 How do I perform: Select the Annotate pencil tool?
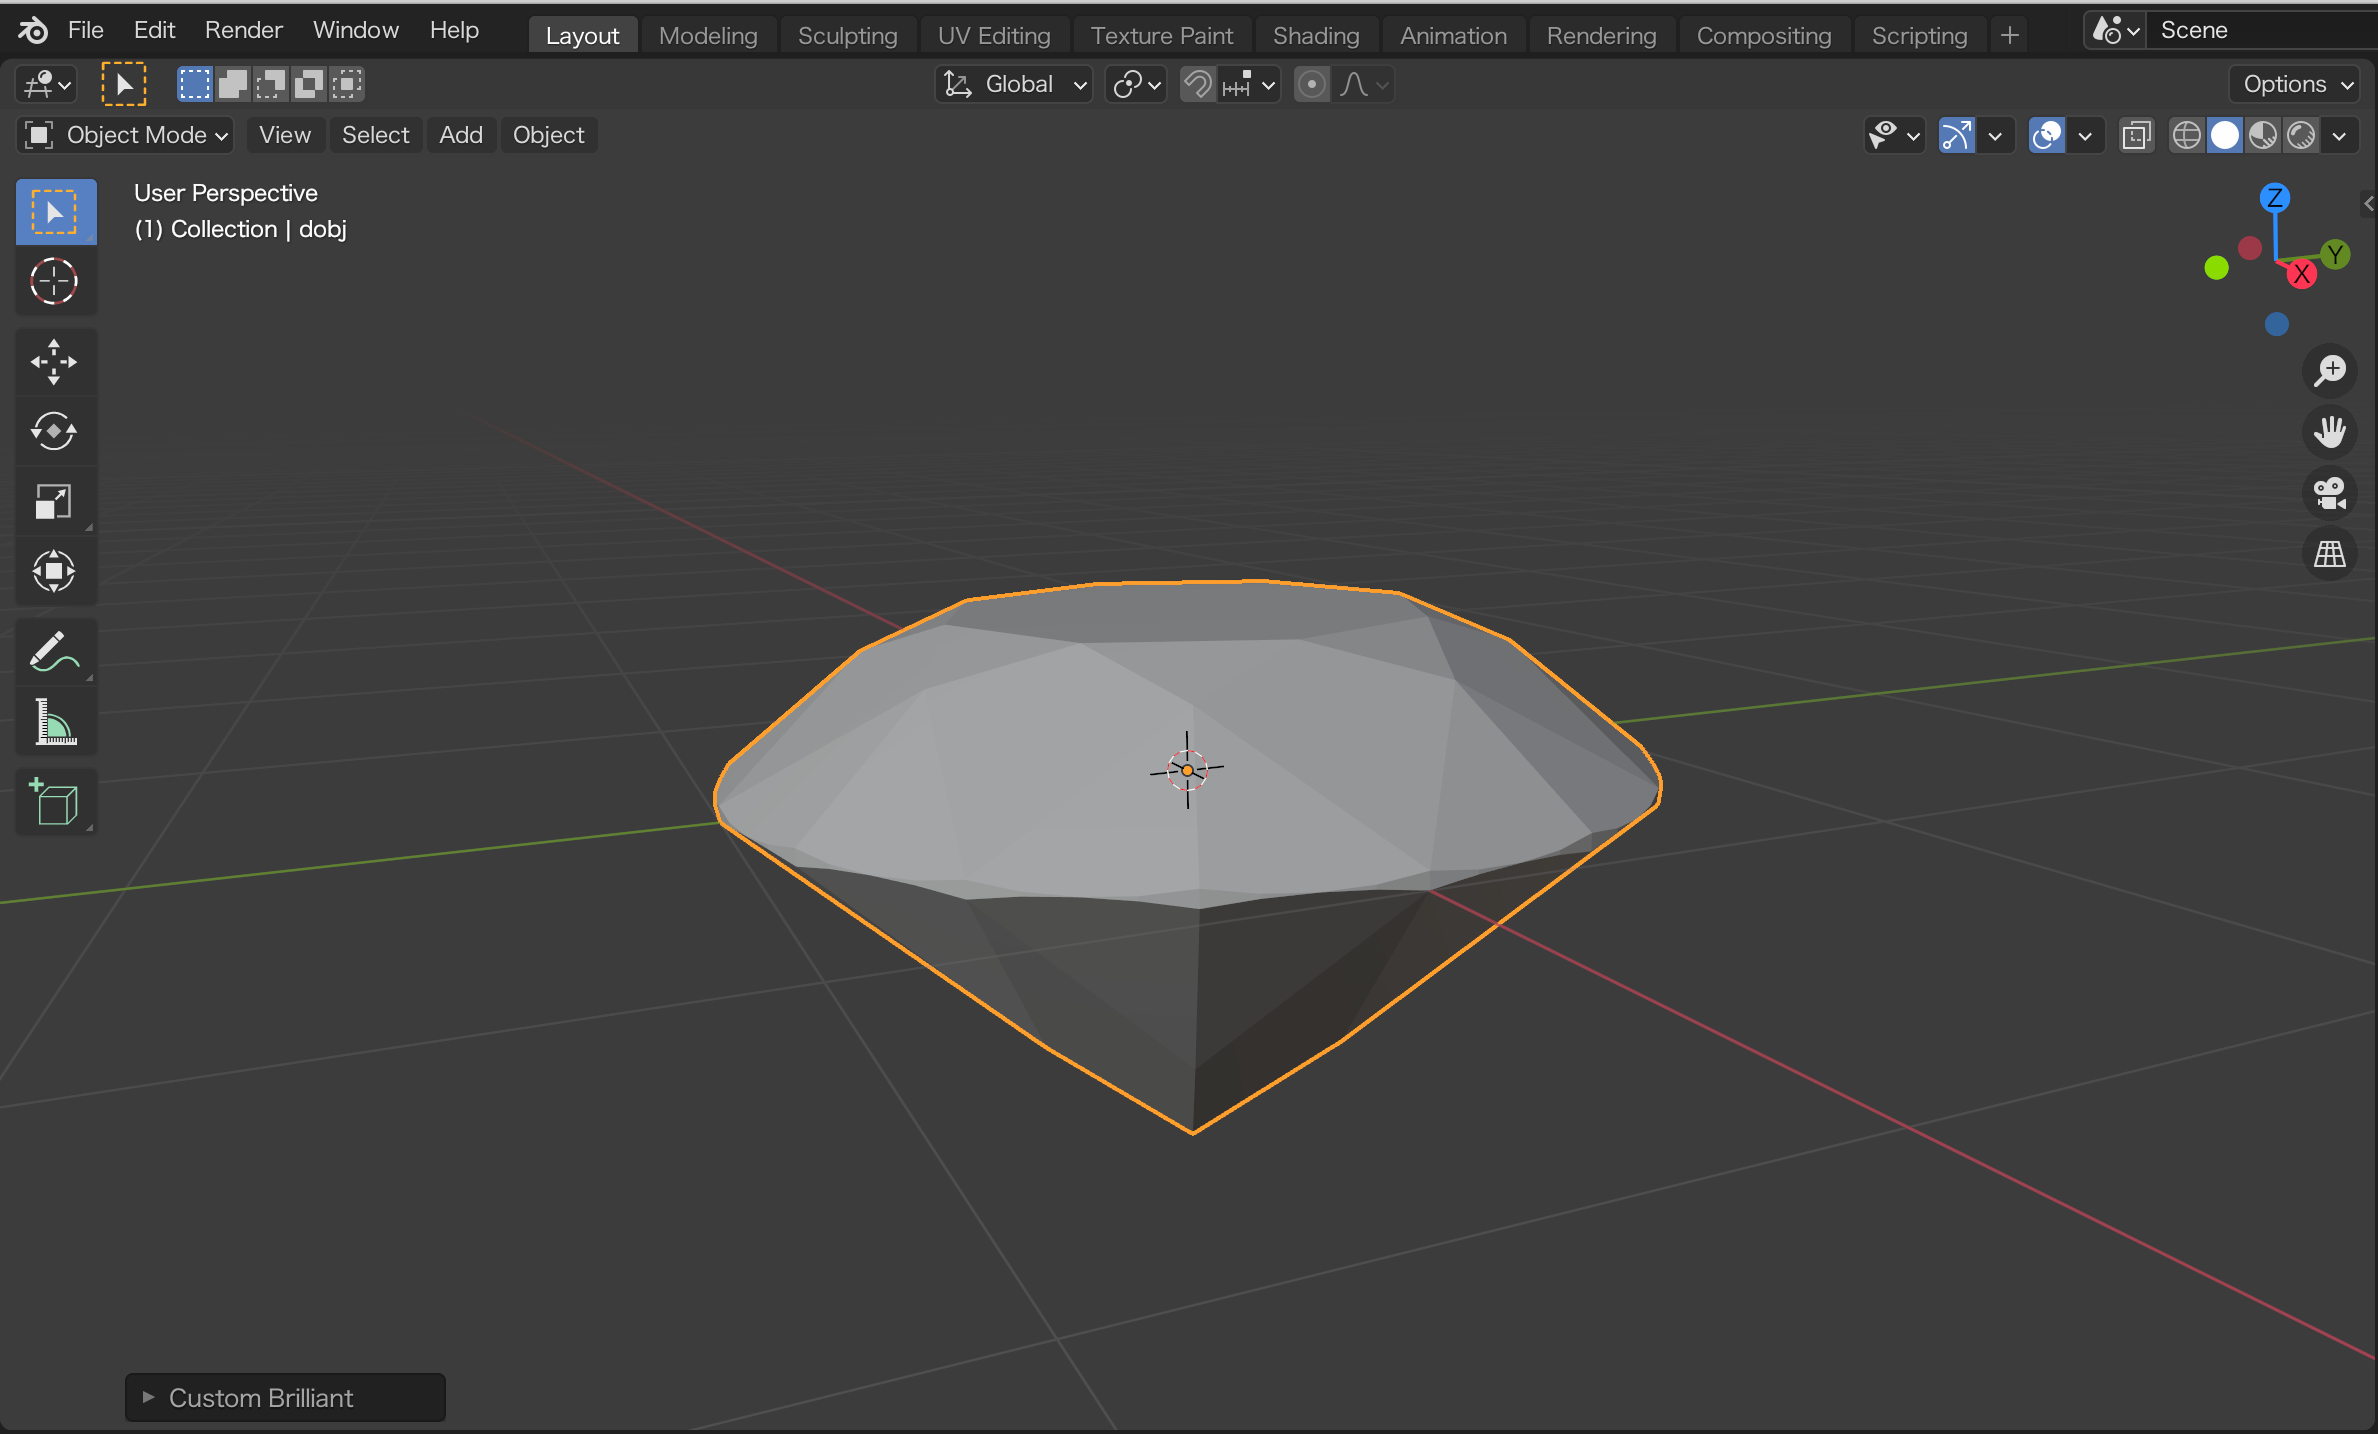tap(54, 652)
